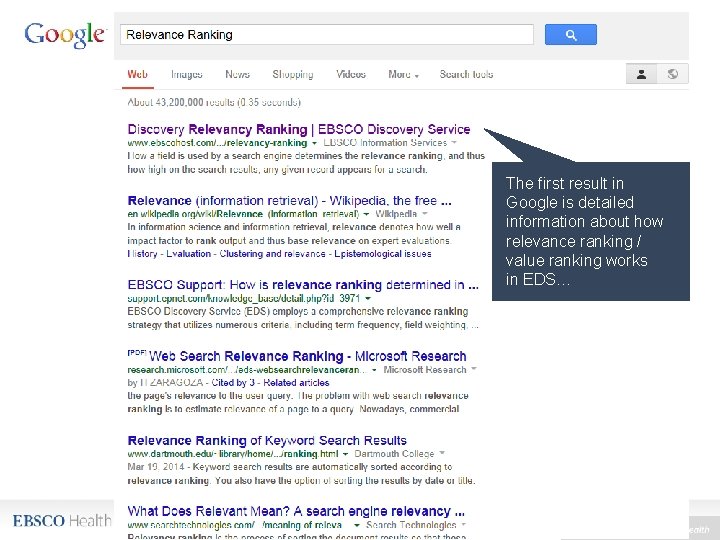
Task: Open Search tools options
Action: [466, 74]
